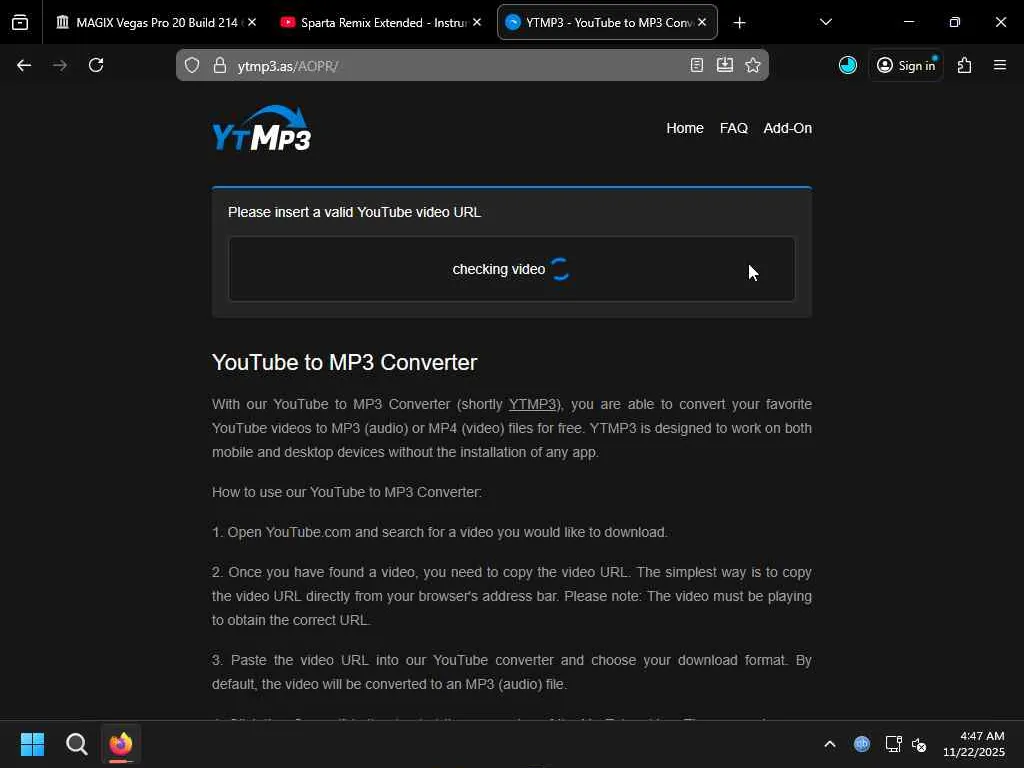Screen dimensions: 1024x768
Task: Click the text 'How to use our YouTube to MP3 Converter:'
Action: point(347,492)
